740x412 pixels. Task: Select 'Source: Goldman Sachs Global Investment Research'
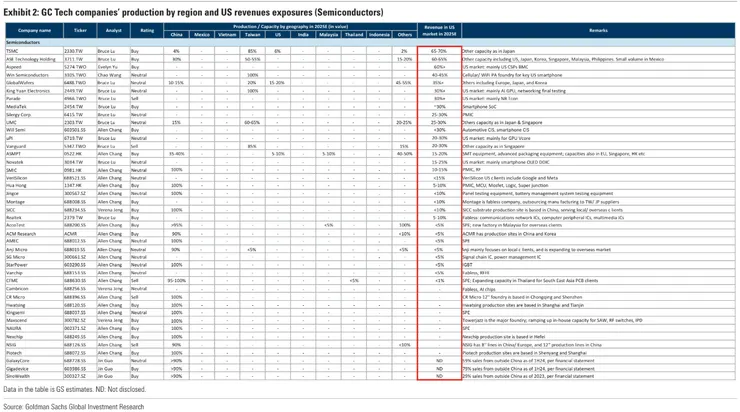click(x=74, y=407)
